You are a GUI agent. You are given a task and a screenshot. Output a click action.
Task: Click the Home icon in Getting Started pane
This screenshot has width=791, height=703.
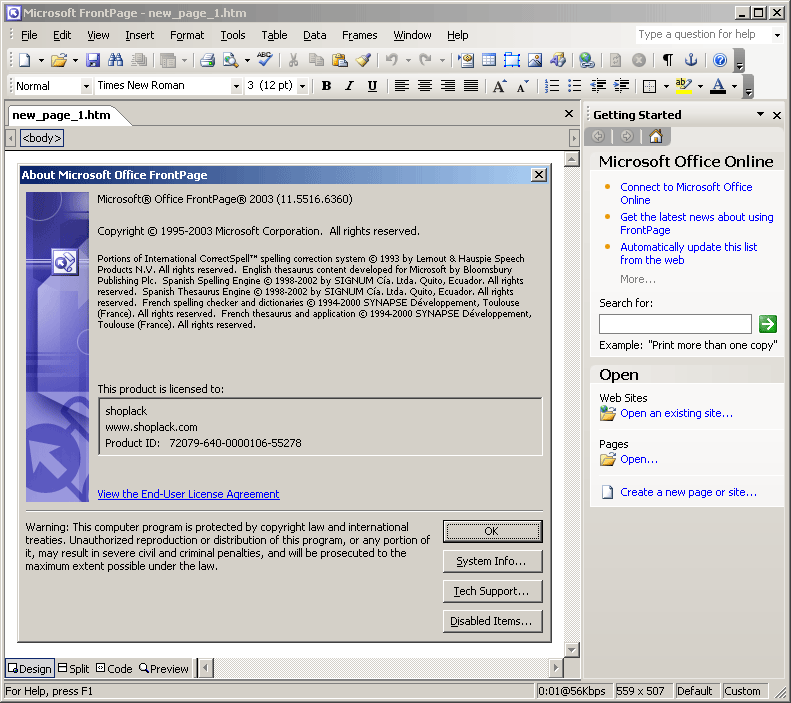pos(656,136)
